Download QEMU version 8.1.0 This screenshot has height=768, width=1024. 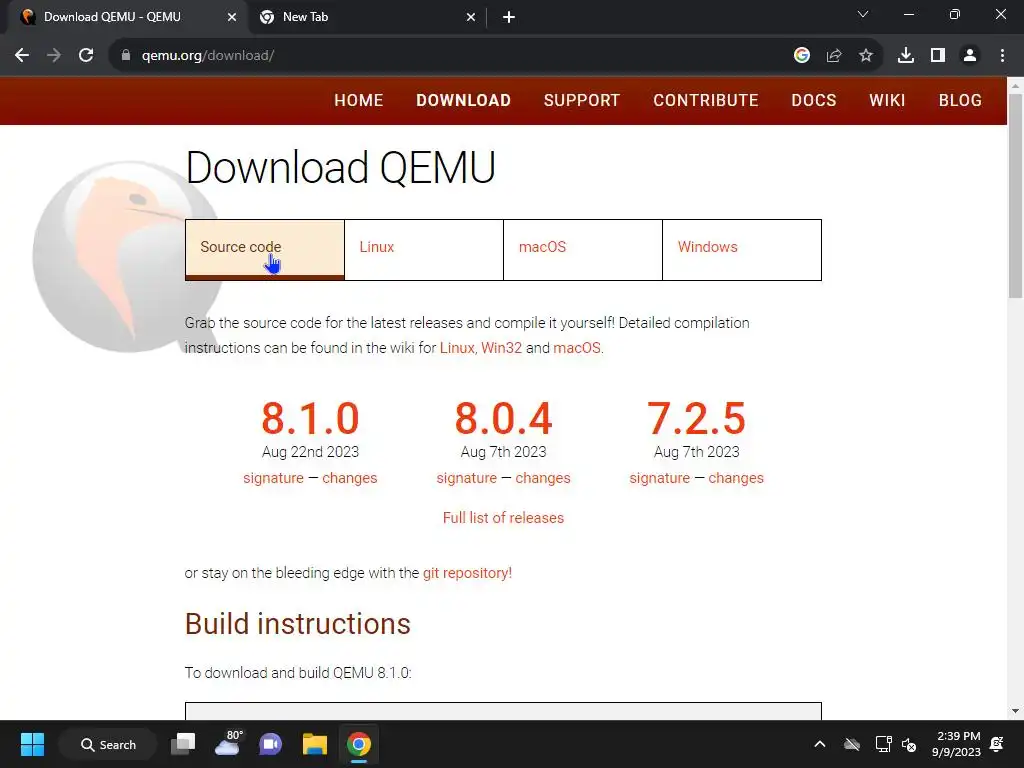coord(310,418)
